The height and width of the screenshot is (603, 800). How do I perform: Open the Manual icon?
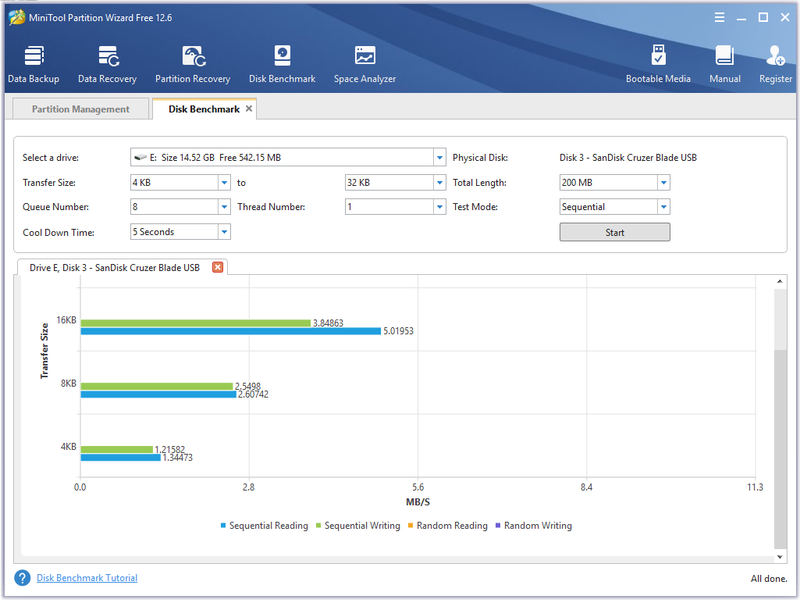click(x=724, y=64)
